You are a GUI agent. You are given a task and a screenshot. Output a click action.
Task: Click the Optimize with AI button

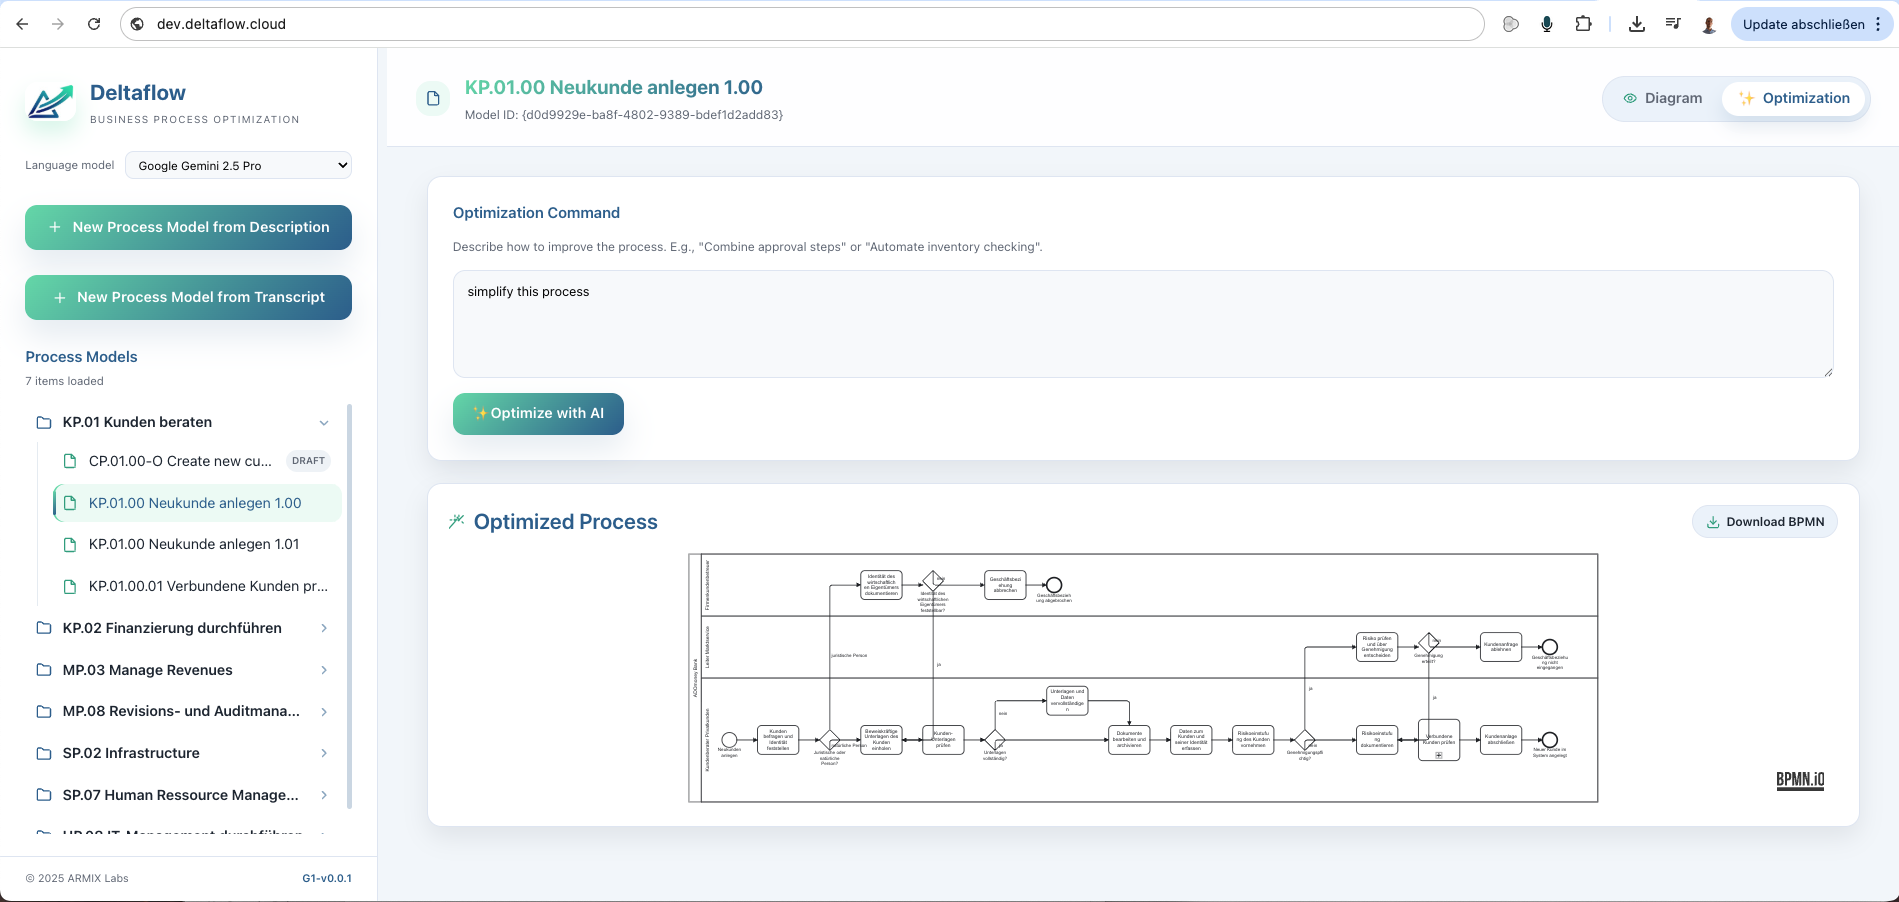(x=537, y=413)
